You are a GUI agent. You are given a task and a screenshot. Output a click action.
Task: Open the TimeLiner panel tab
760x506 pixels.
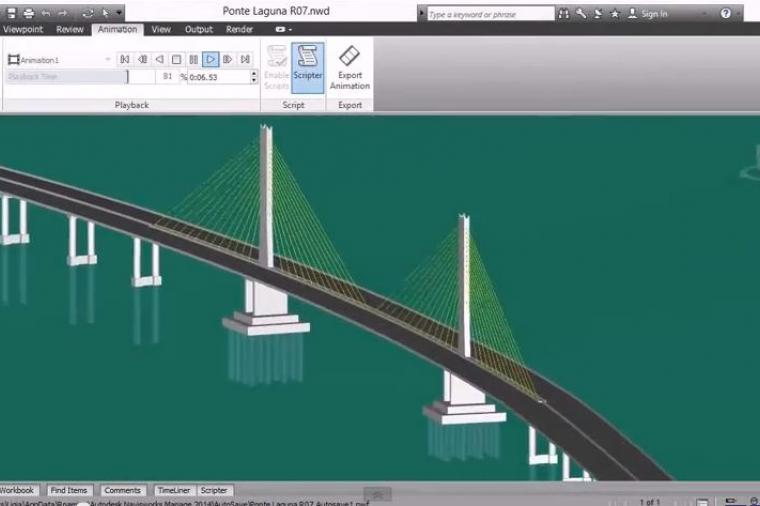tap(172, 491)
